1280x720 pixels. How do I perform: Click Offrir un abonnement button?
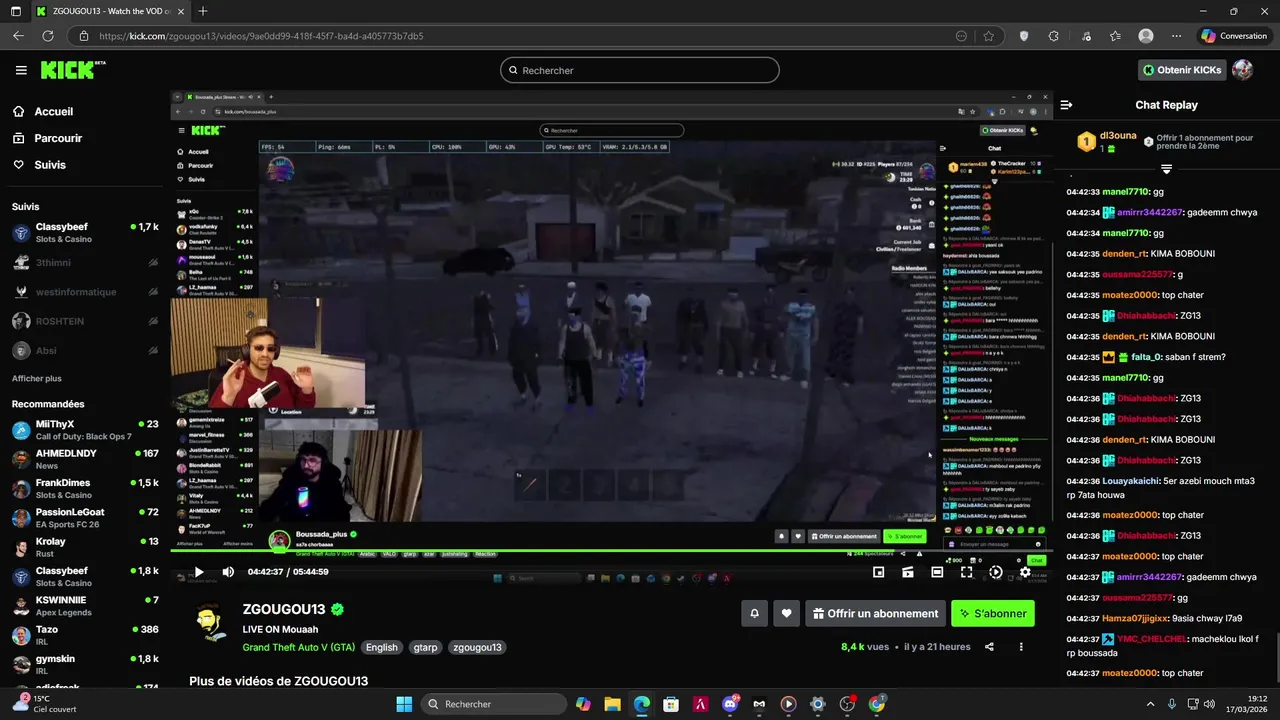point(875,614)
